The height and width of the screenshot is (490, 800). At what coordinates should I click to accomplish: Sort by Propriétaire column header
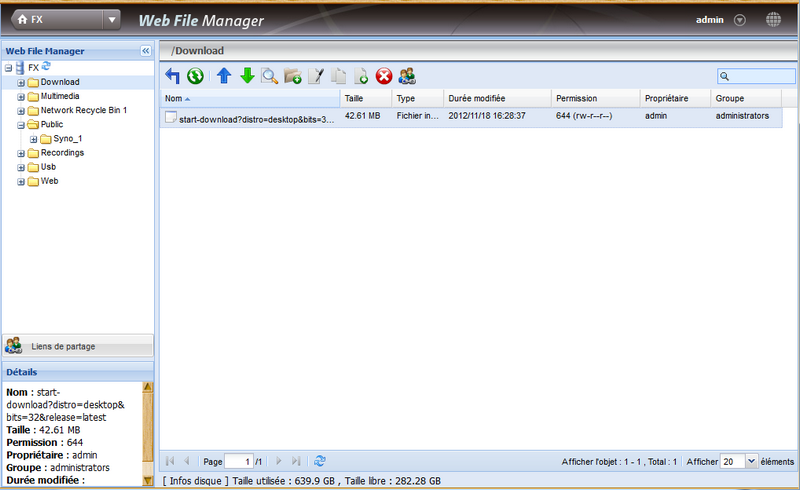pyautogui.click(x=676, y=99)
